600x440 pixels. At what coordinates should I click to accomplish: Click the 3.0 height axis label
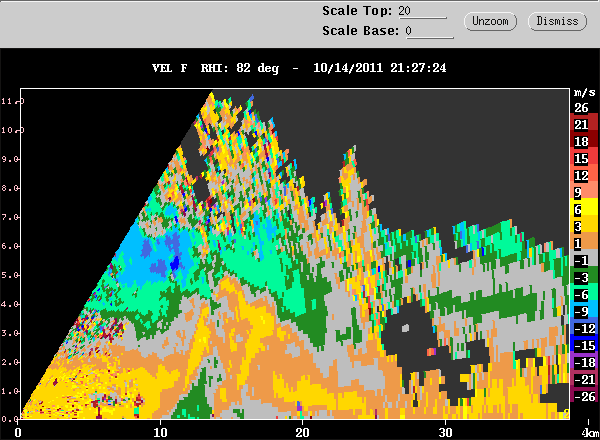10,333
